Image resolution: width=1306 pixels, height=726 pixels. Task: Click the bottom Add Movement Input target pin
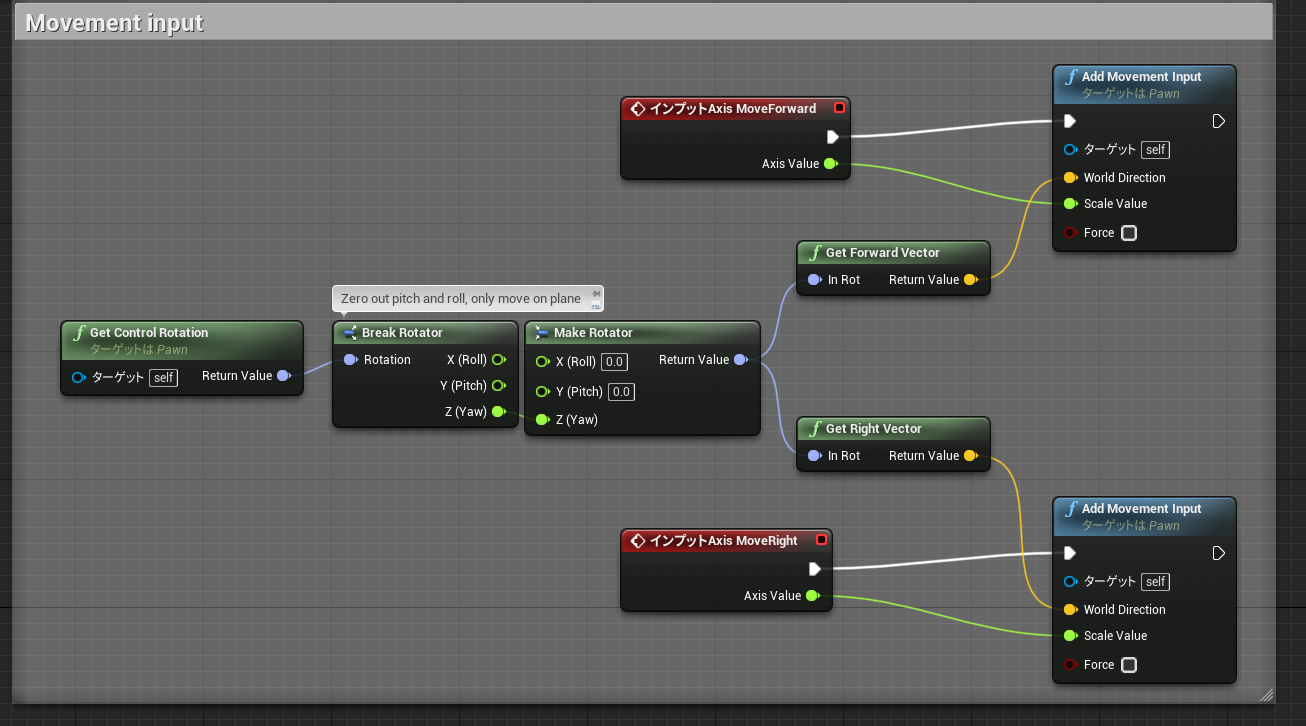pos(1071,581)
